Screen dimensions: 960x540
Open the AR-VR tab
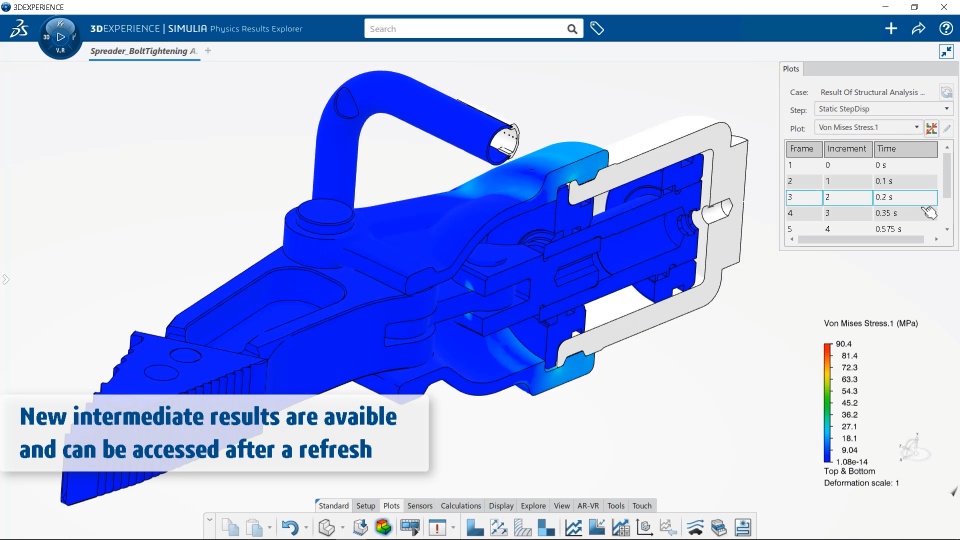click(x=588, y=506)
